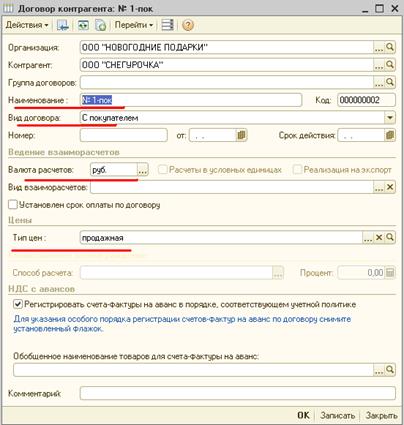Click the reread toolbar icon with green arrows

83,25
